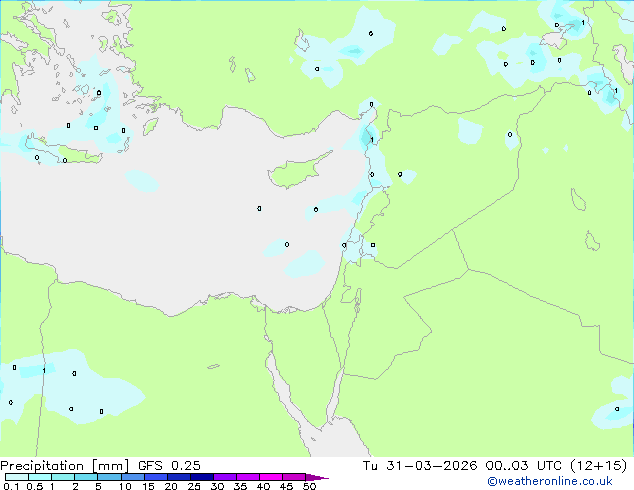This screenshot has width=634, height=490.
Task: Pick the 1–2 mm legend color swatch
Action: [63, 477]
